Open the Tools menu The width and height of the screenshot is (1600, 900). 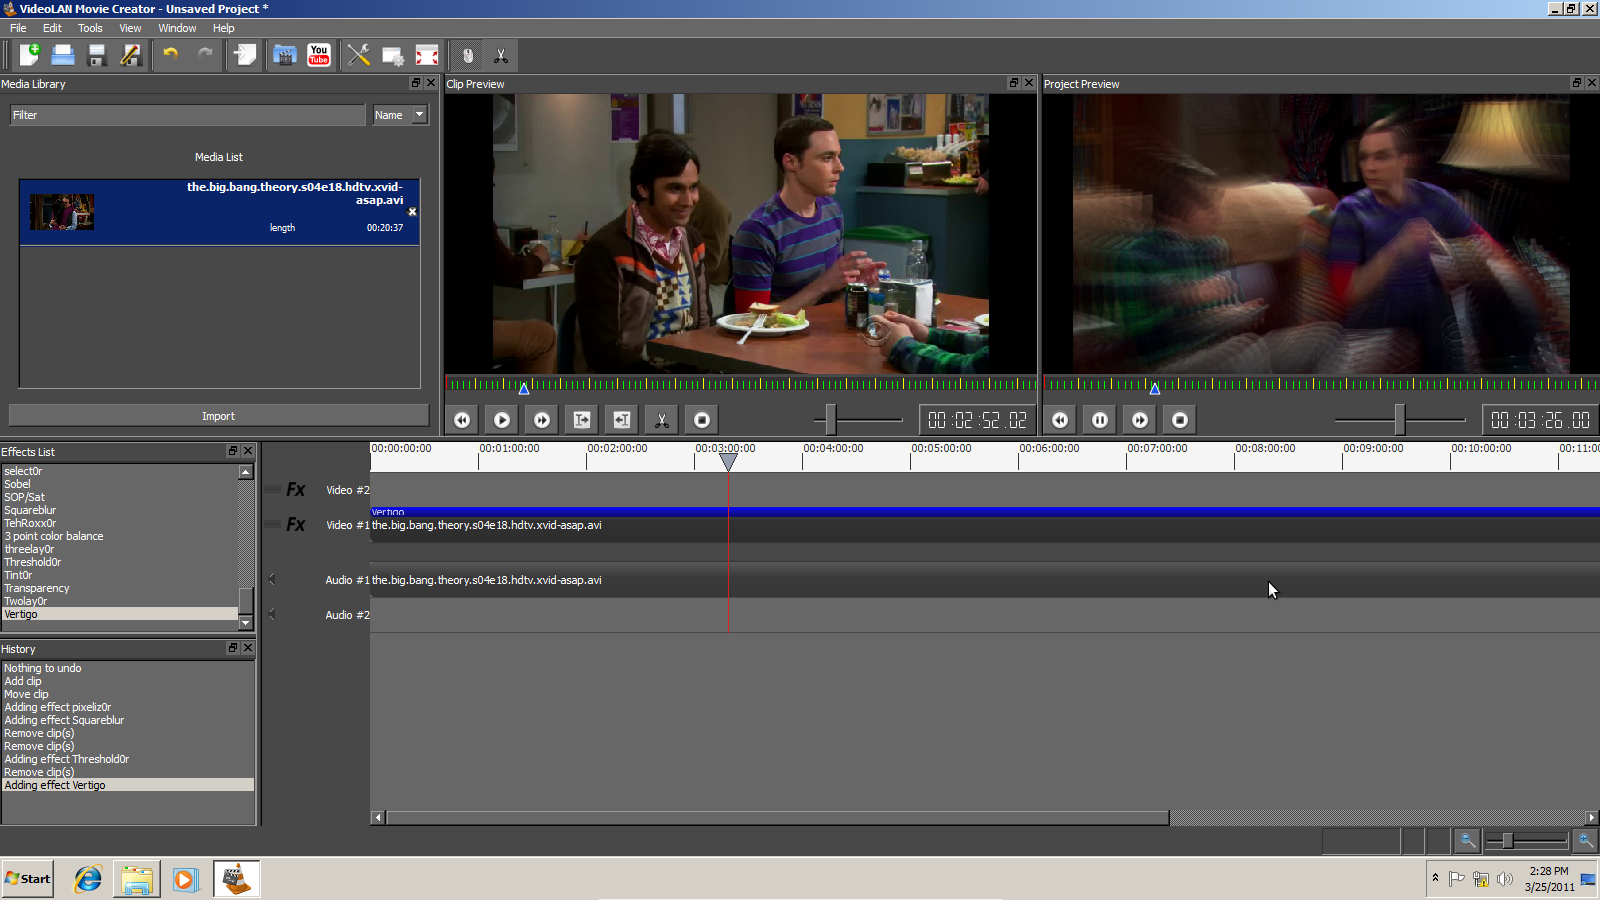[90, 28]
